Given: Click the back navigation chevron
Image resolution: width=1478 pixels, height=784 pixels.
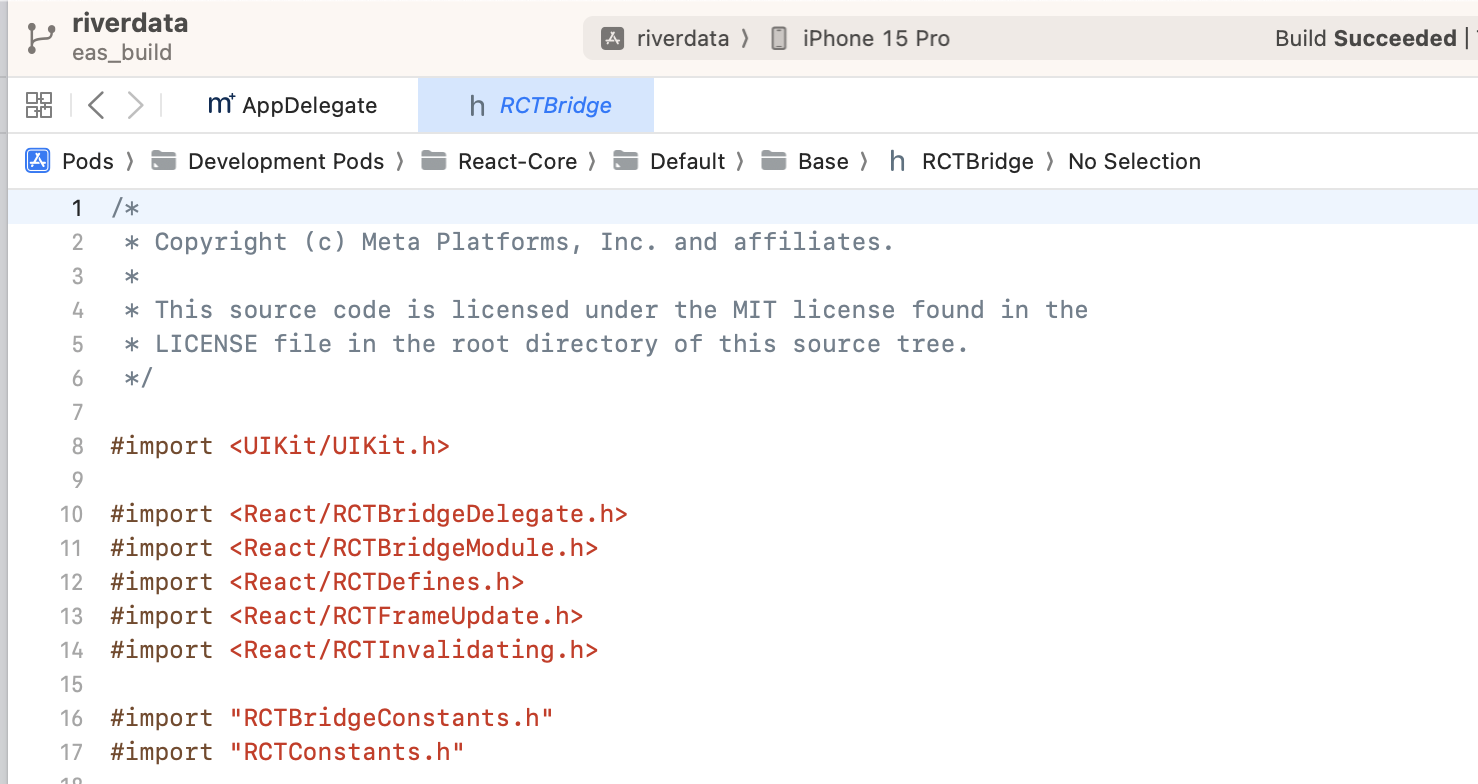Looking at the screenshot, I should 95,104.
